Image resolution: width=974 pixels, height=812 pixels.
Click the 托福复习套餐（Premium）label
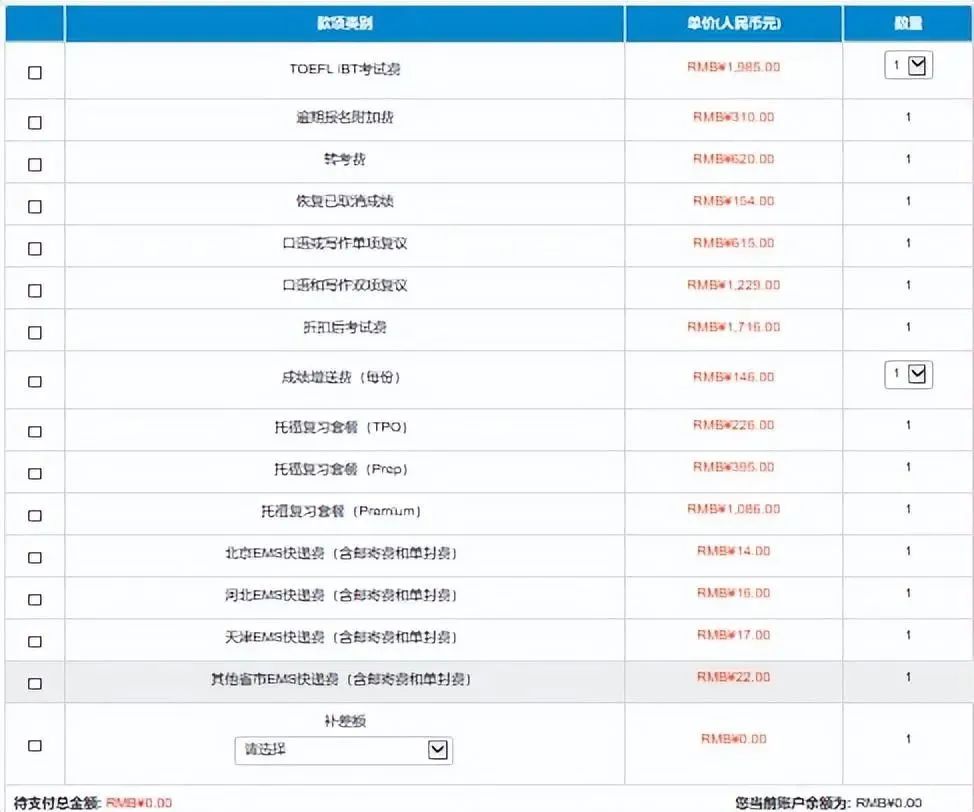[341, 511]
